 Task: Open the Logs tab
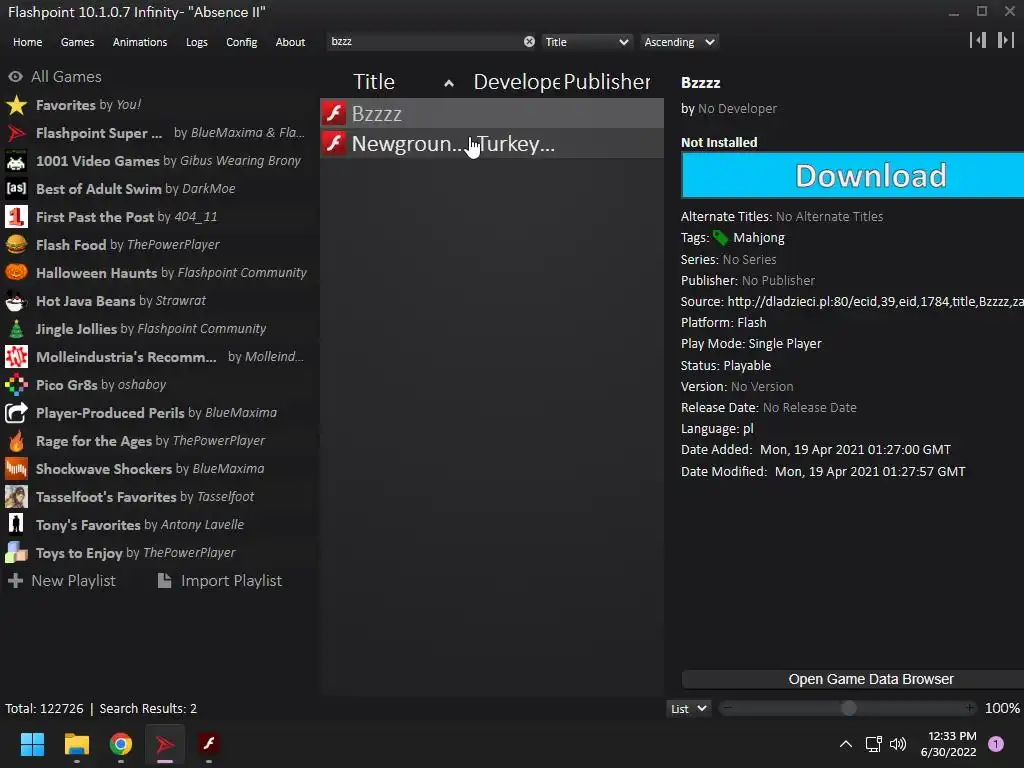point(197,42)
